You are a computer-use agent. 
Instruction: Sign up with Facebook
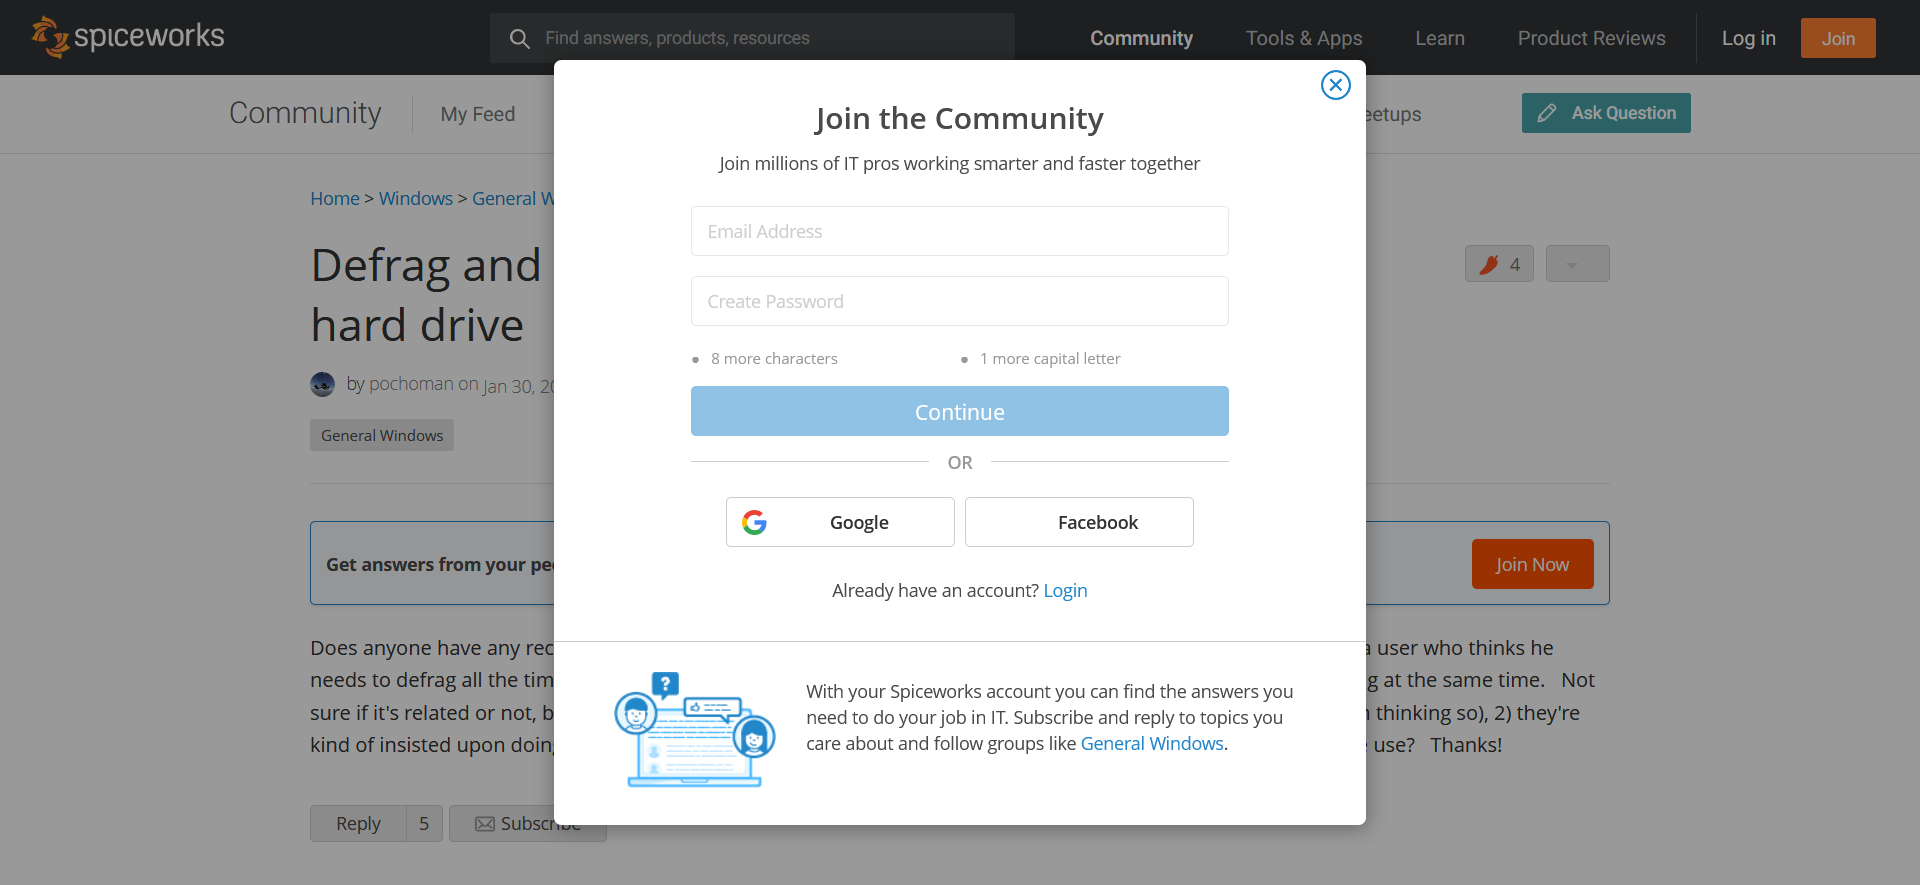(x=1079, y=521)
